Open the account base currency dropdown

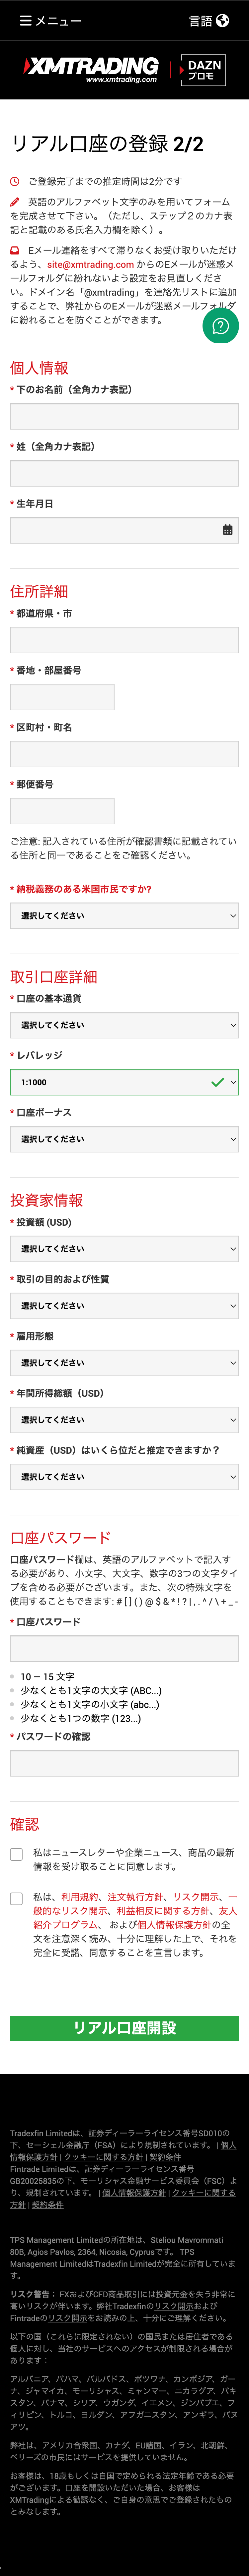pyautogui.click(x=124, y=1025)
